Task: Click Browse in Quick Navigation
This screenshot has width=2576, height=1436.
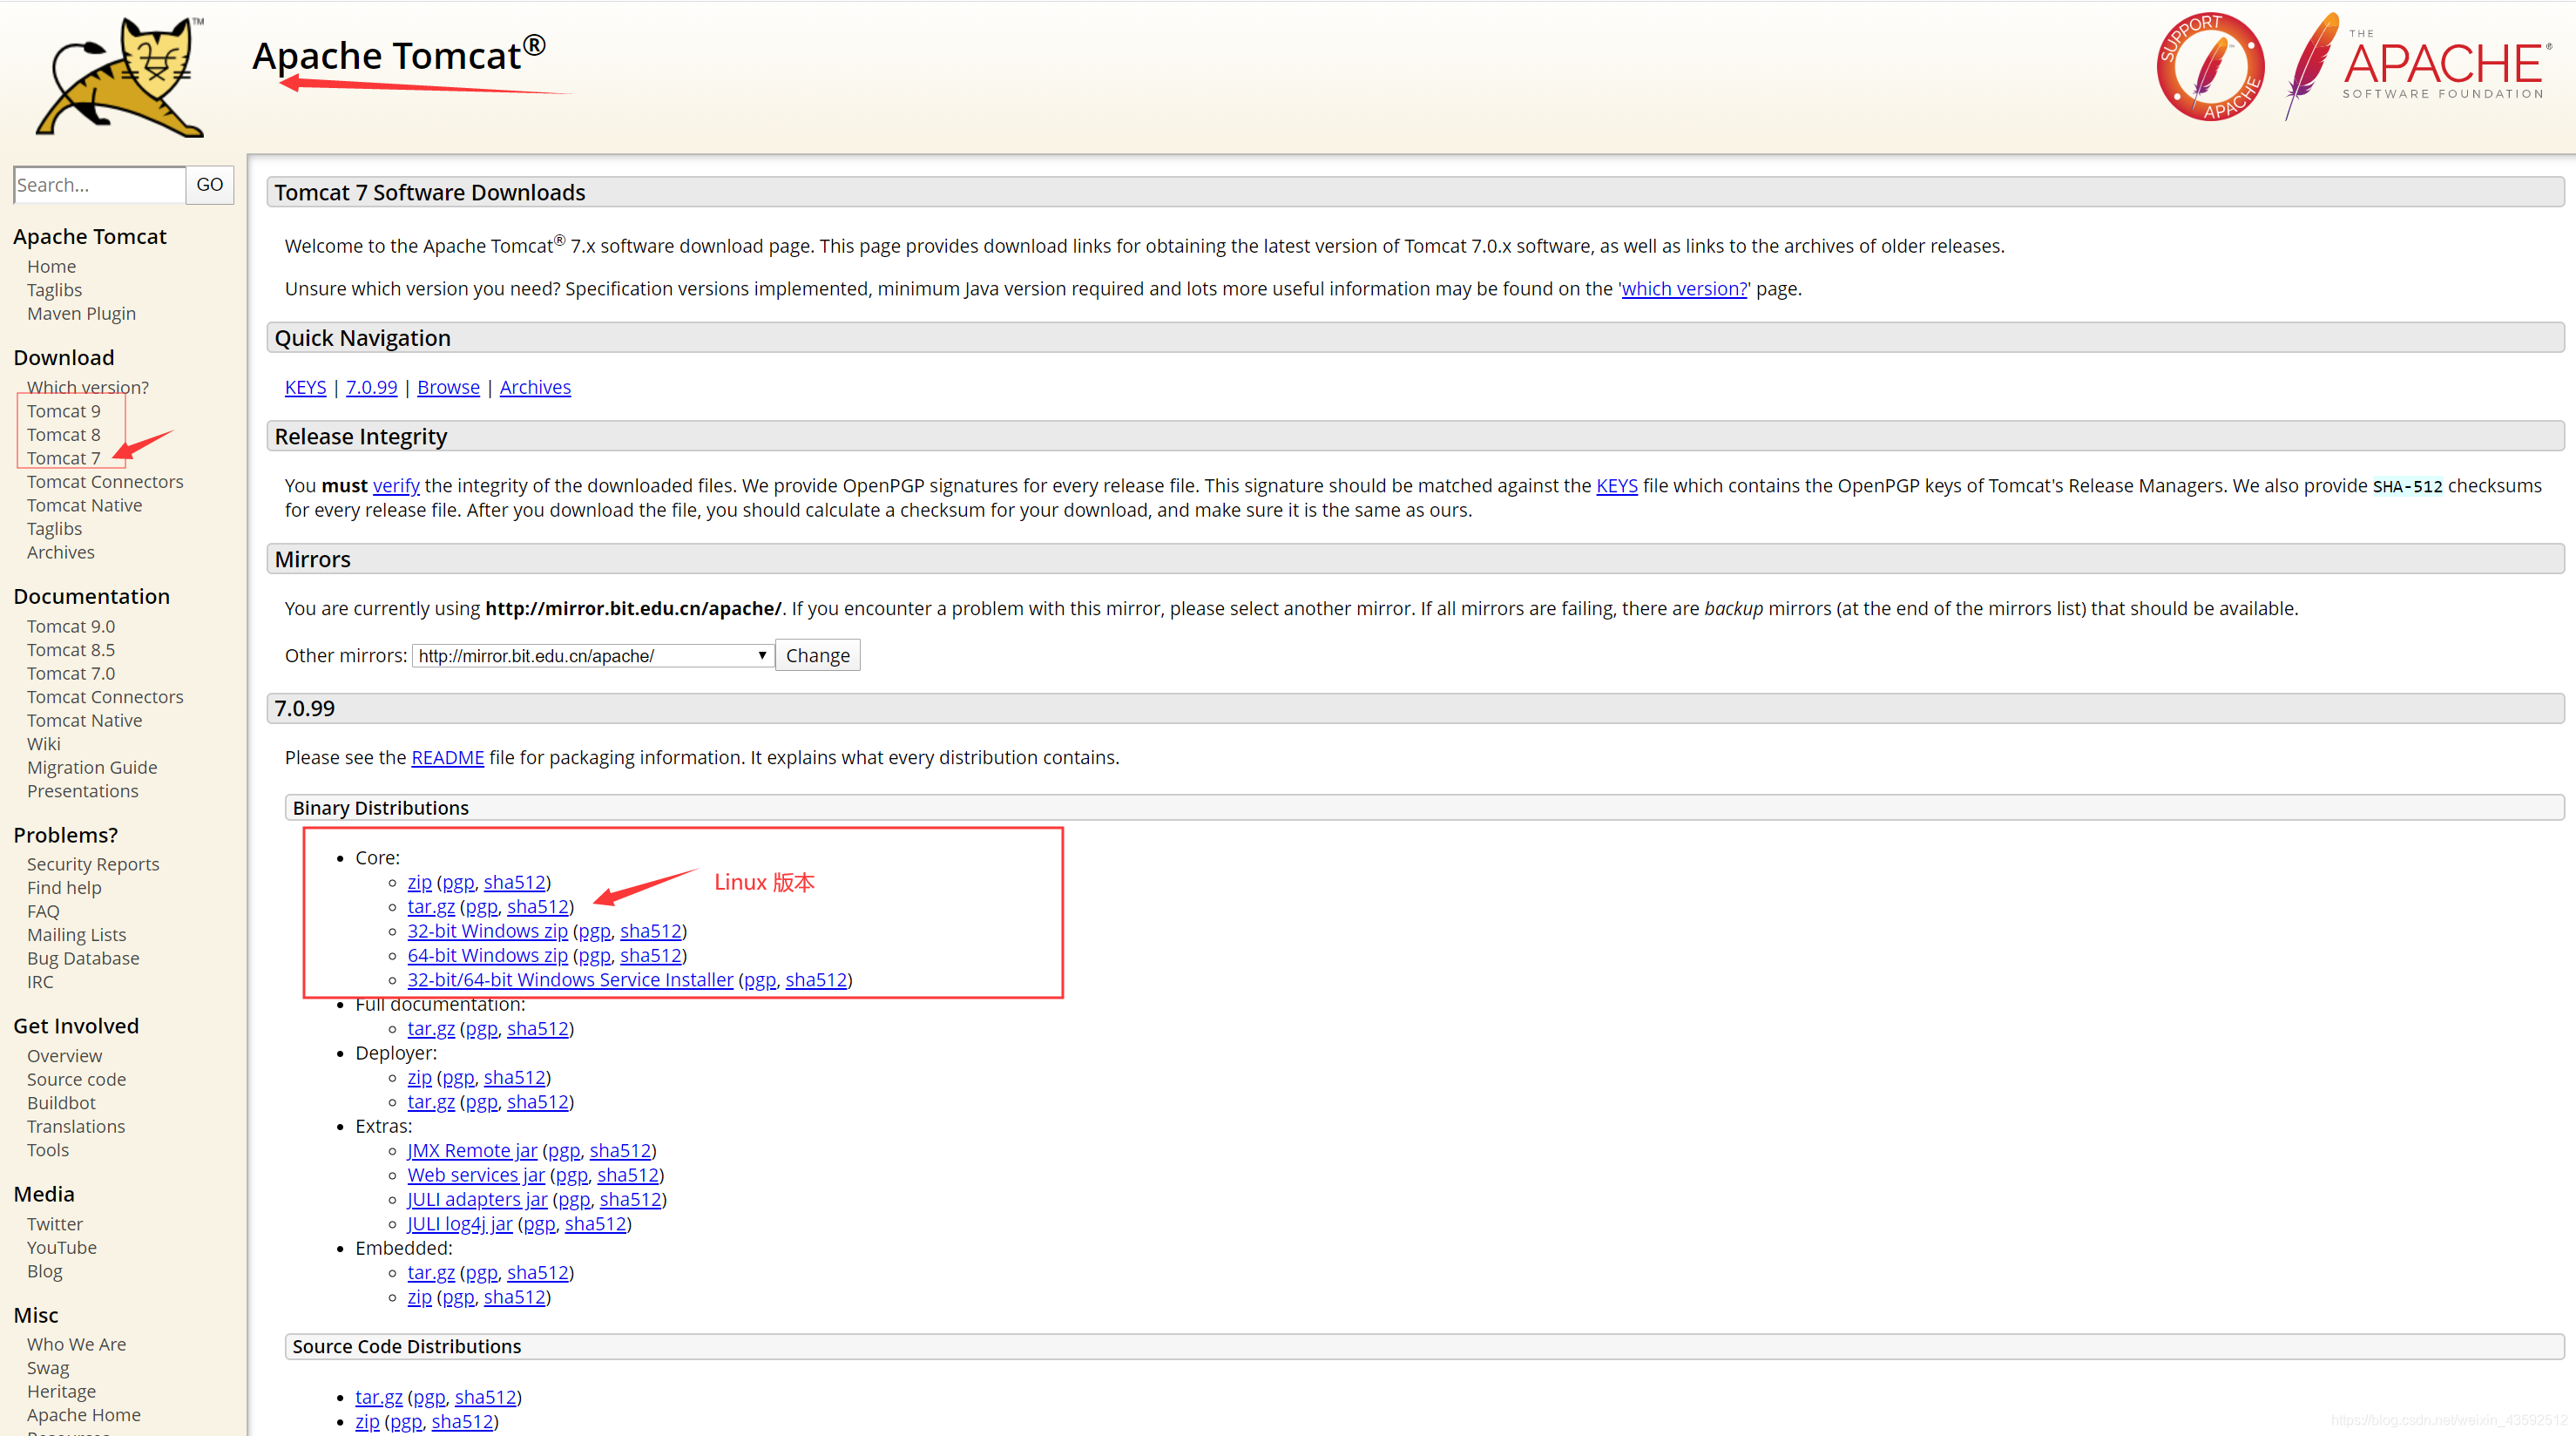Action: pos(448,387)
